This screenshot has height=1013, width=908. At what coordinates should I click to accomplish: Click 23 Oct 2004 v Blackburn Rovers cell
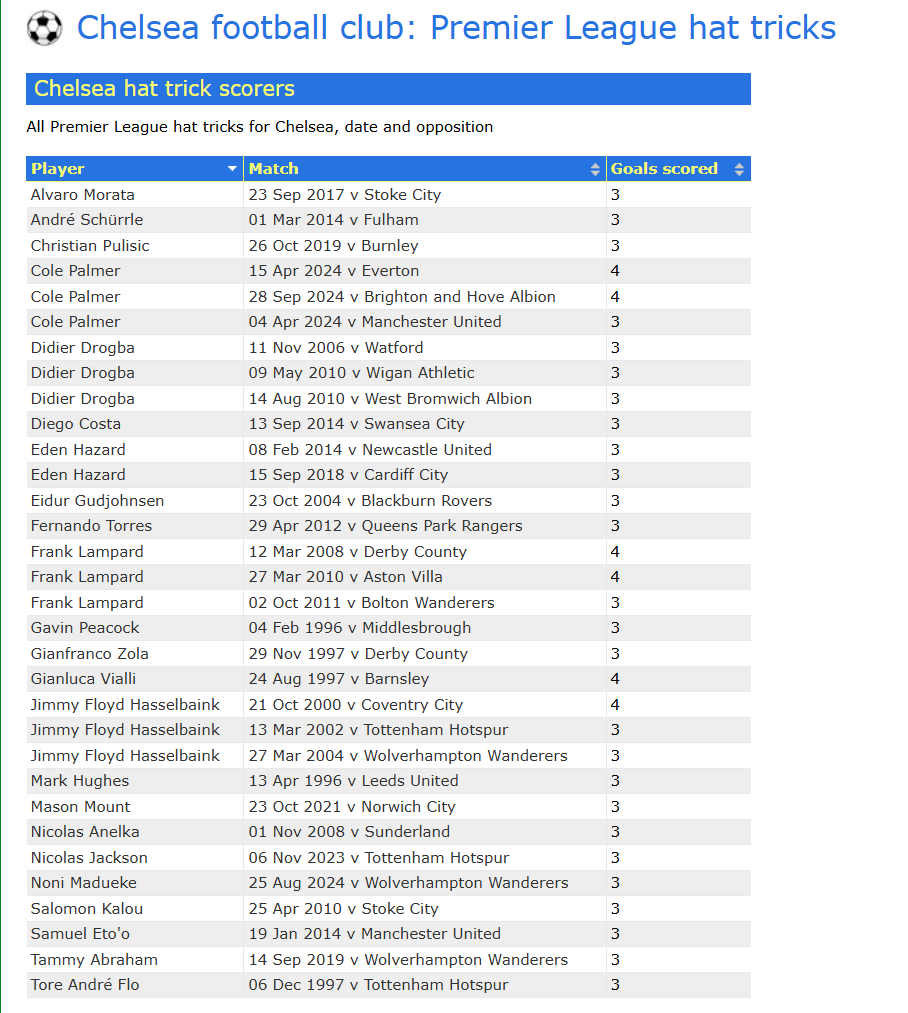tap(425, 501)
